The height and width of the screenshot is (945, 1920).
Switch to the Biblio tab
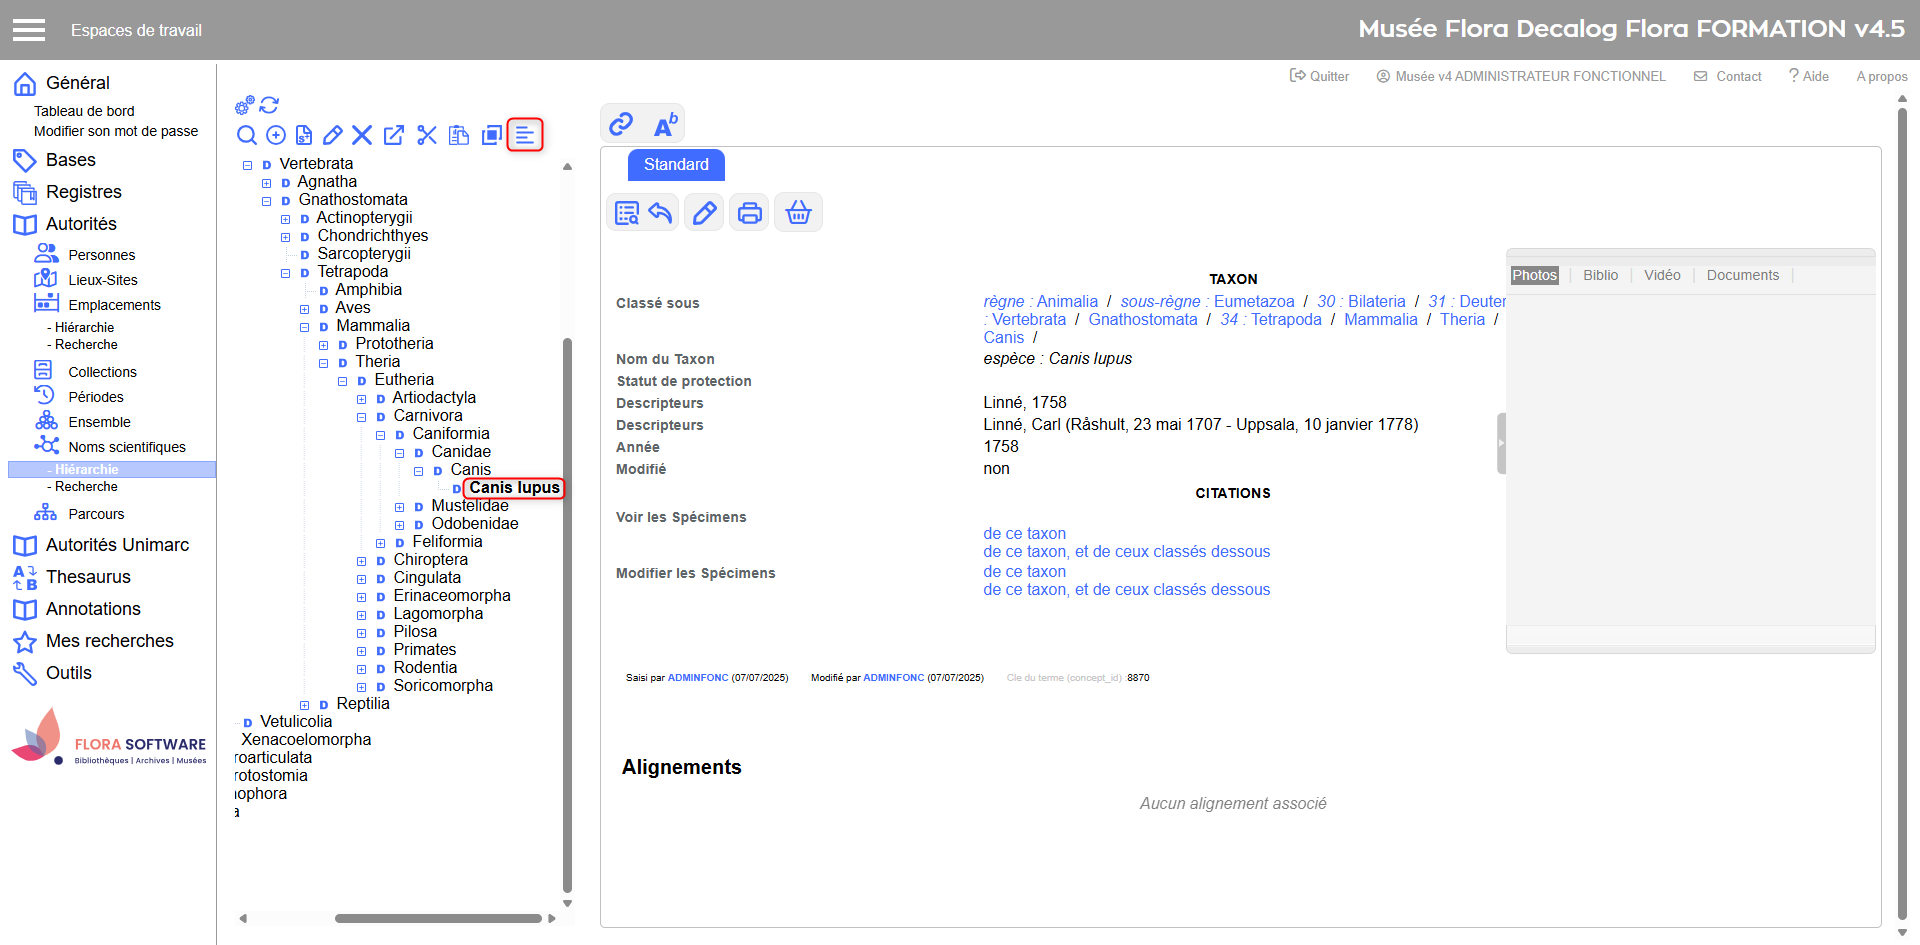click(1600, 275)
